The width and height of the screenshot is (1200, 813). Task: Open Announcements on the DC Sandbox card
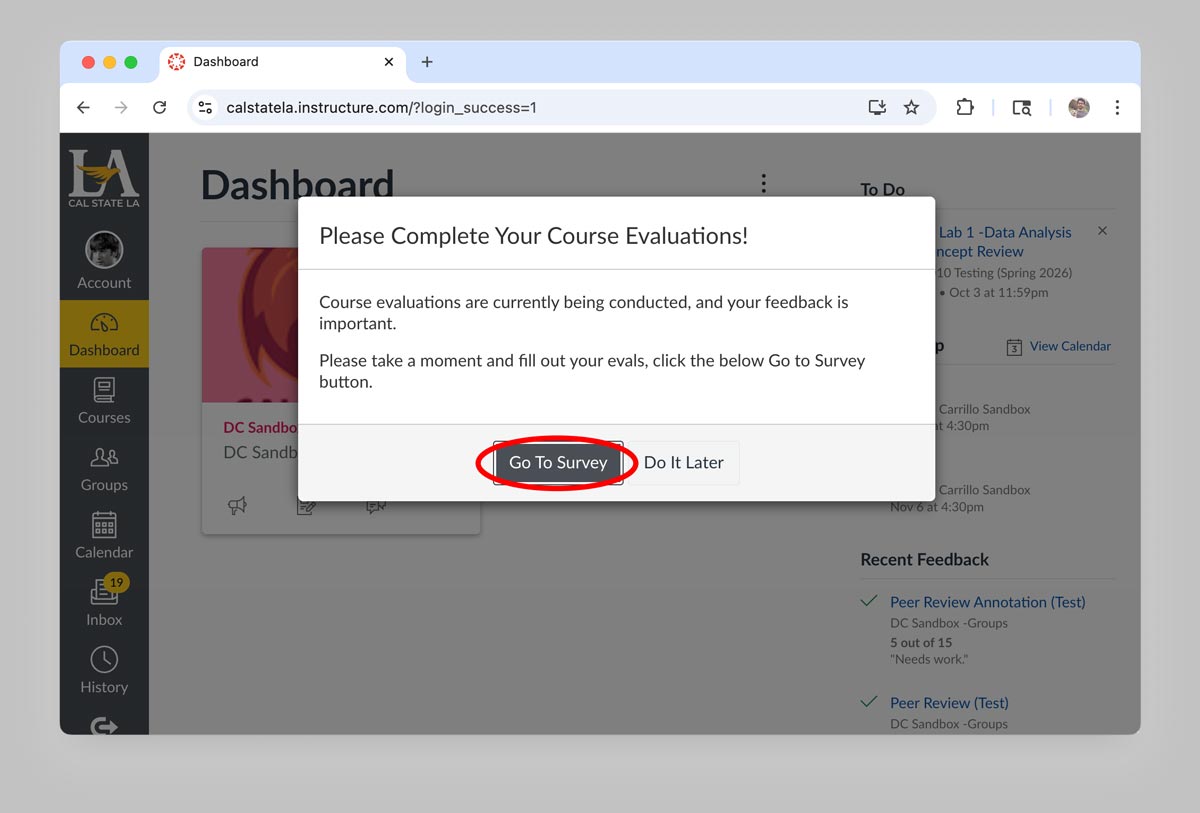click(x=238, y=506)
